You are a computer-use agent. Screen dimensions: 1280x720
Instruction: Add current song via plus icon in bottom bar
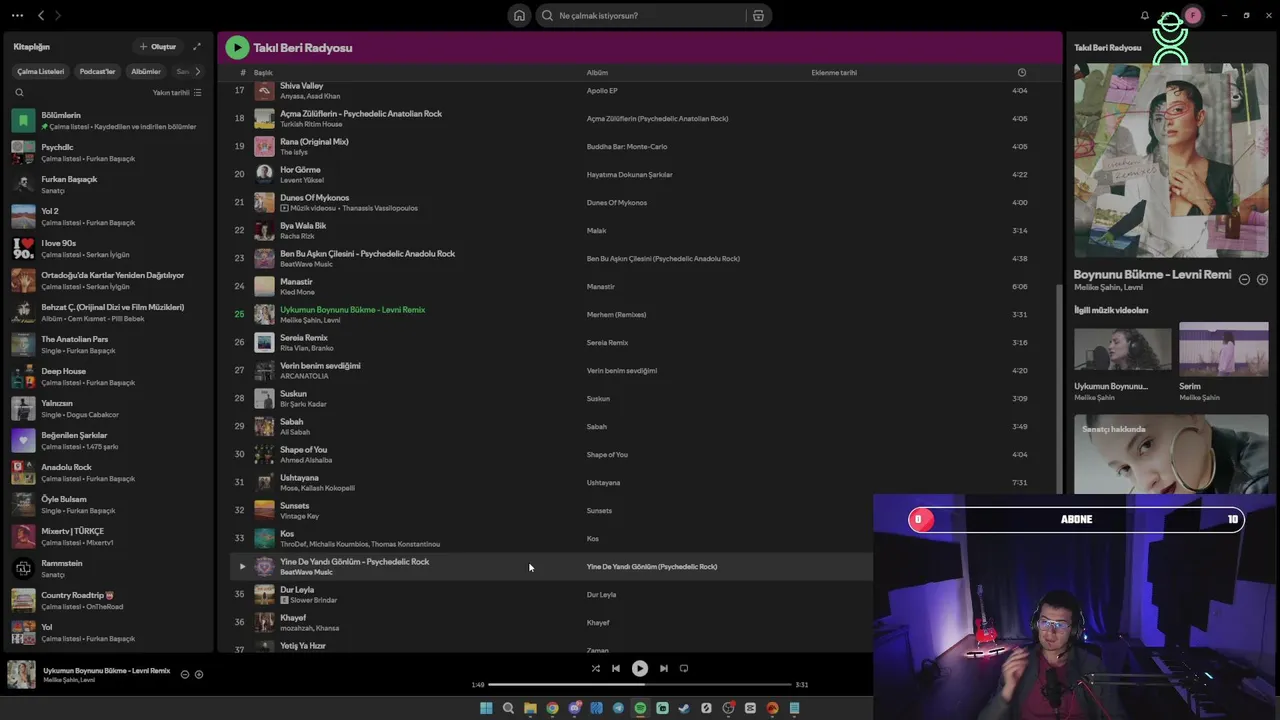tap(199, 674)
